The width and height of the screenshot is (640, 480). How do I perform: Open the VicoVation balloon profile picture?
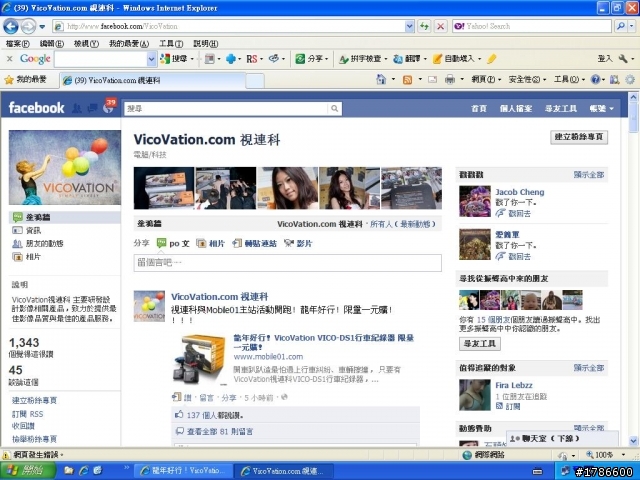click(x=65, y=167)
